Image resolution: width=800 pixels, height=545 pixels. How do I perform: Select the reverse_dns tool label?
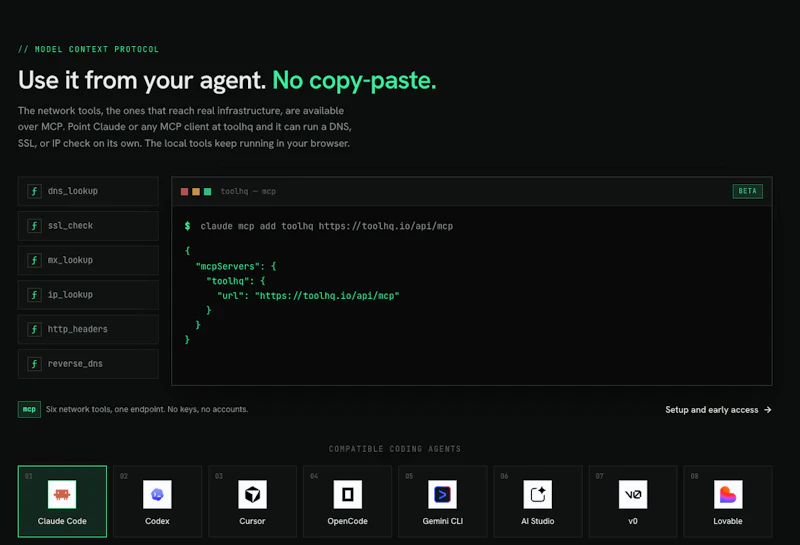[x=75, y=363]
